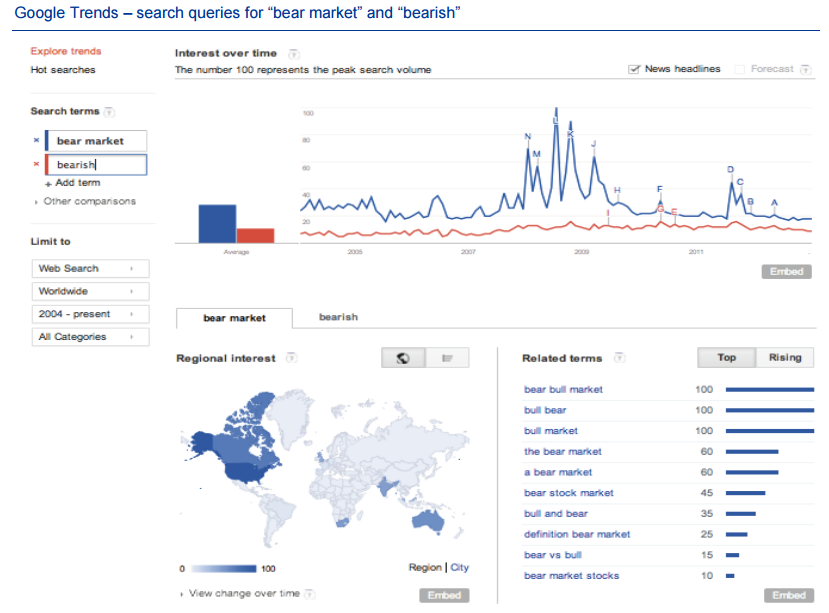Open the 'bull market' related term
The height and width of the screenshot is (613, 829).
click(550, 431)
